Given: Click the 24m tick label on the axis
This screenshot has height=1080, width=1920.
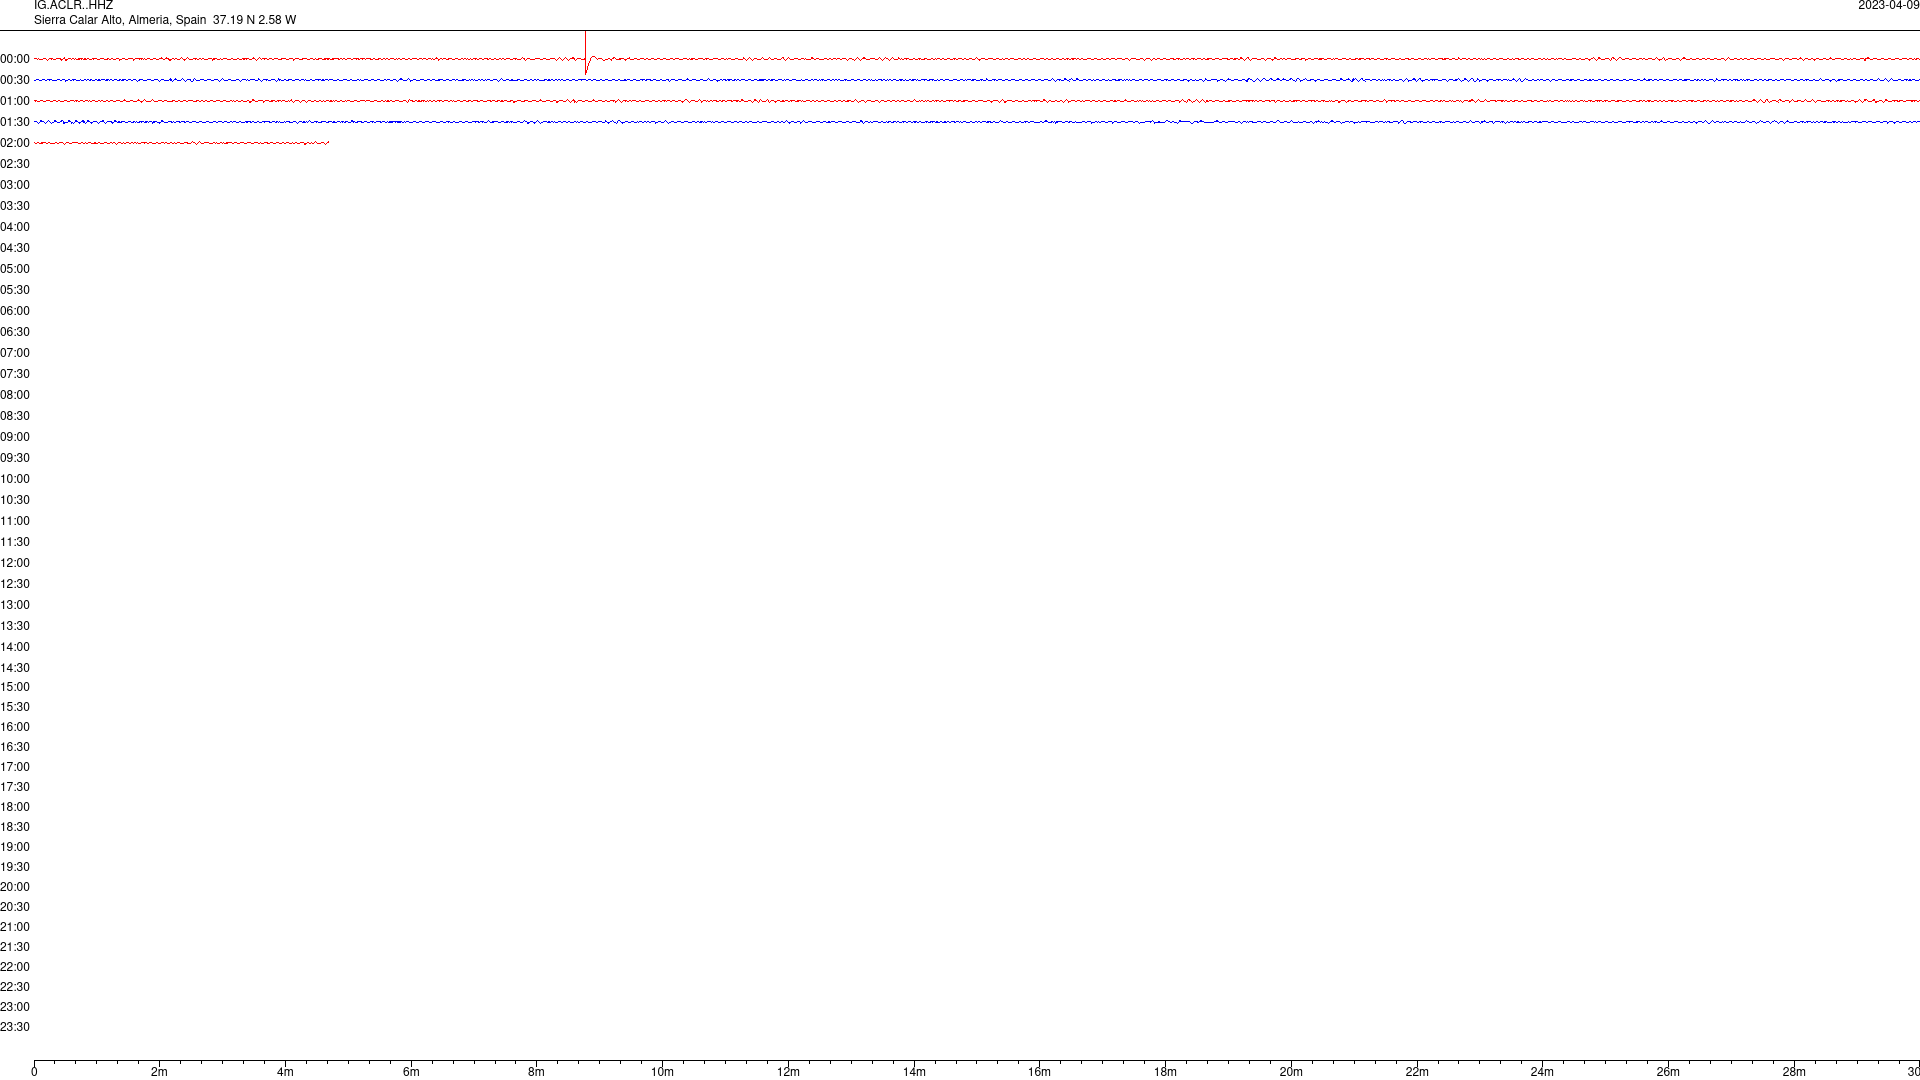Looking at the screenshot, I should point(1542,1072).
